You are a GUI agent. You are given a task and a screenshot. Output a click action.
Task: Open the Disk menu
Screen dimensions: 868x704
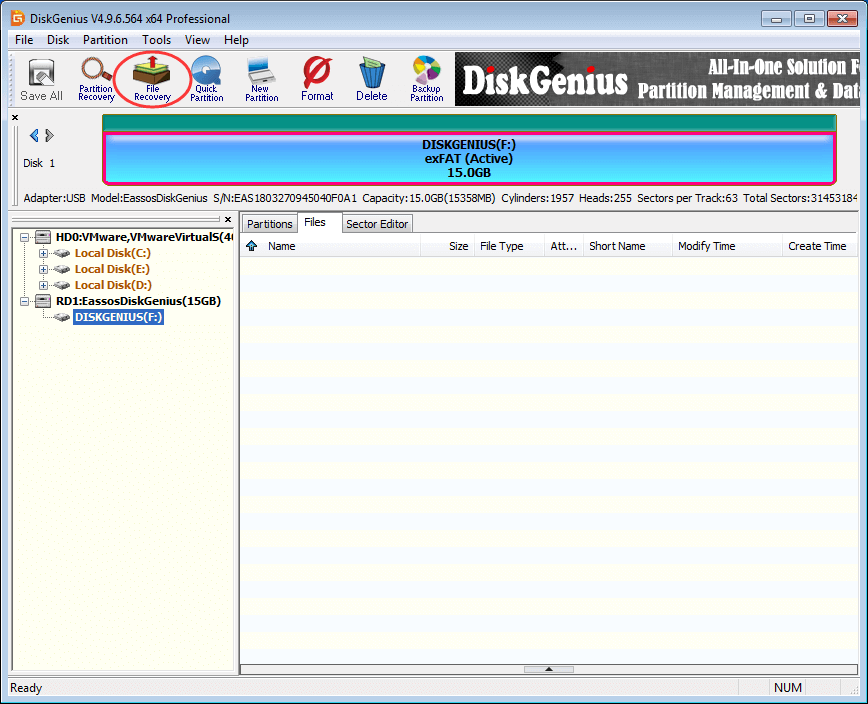click(58, 40)
